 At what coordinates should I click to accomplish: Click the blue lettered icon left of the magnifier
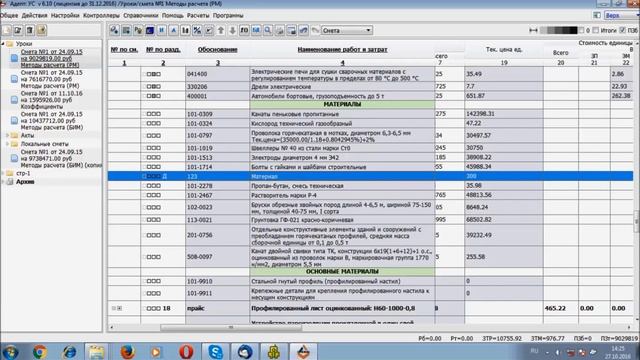click(256, 30)
